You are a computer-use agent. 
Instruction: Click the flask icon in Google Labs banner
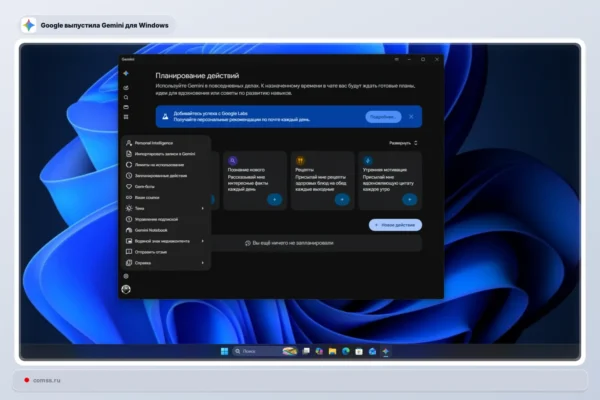click(165, 116)
